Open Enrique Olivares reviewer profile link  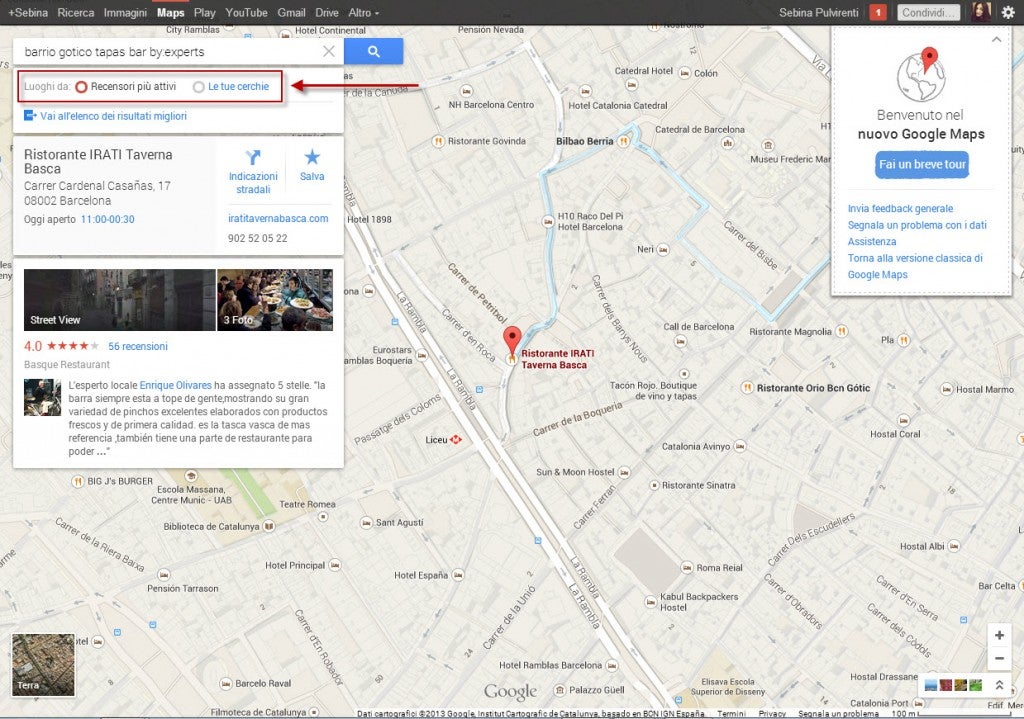point(176,385)
